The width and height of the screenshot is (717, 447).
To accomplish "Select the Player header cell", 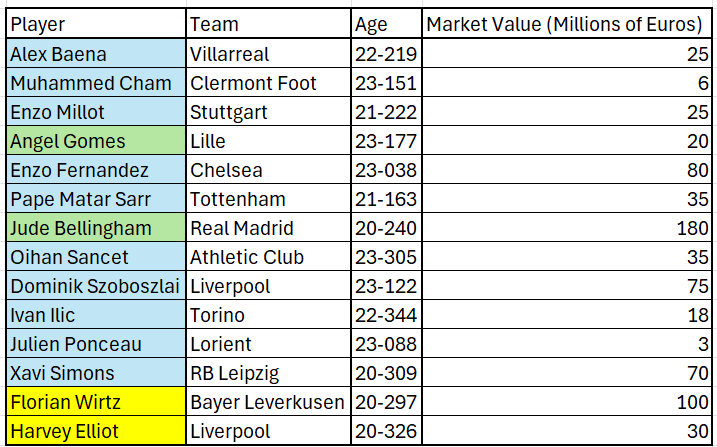I will point(96,23).
